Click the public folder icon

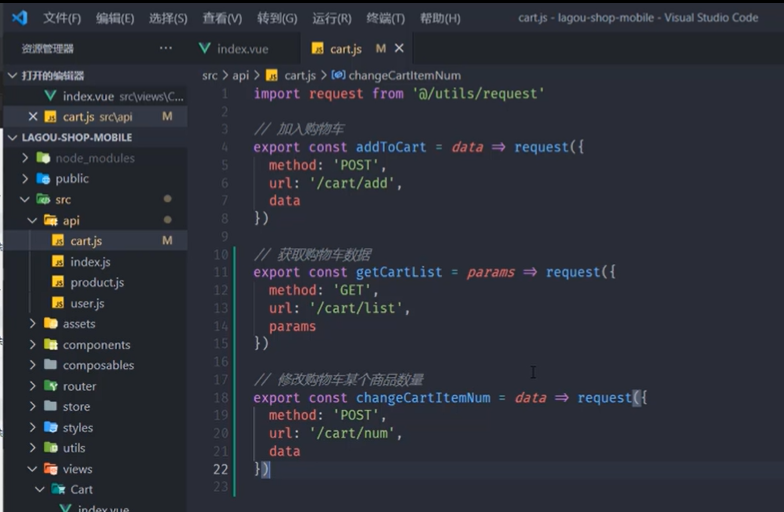[x=44, y=178]
